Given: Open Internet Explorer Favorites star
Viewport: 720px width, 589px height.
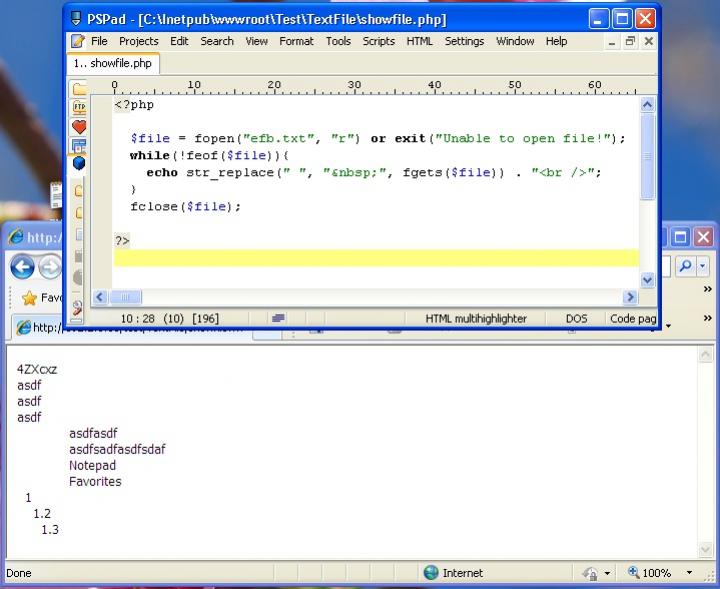Looking at the screenshot, I should pos(29,298).
